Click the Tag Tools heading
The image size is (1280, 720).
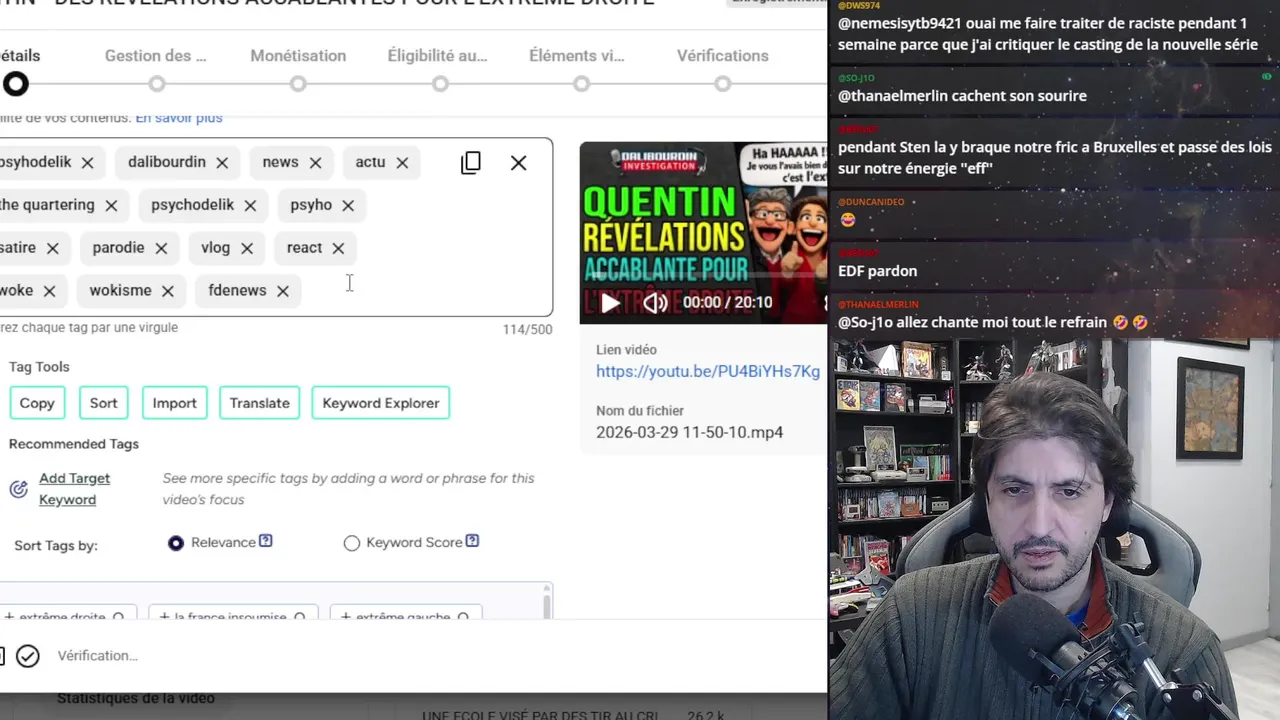[39, 367]
